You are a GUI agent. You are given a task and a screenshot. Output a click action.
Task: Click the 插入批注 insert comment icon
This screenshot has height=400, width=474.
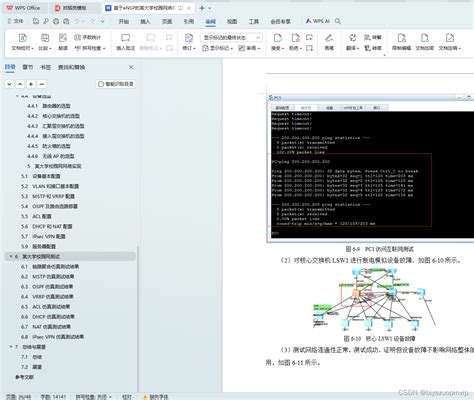[125, 38]
